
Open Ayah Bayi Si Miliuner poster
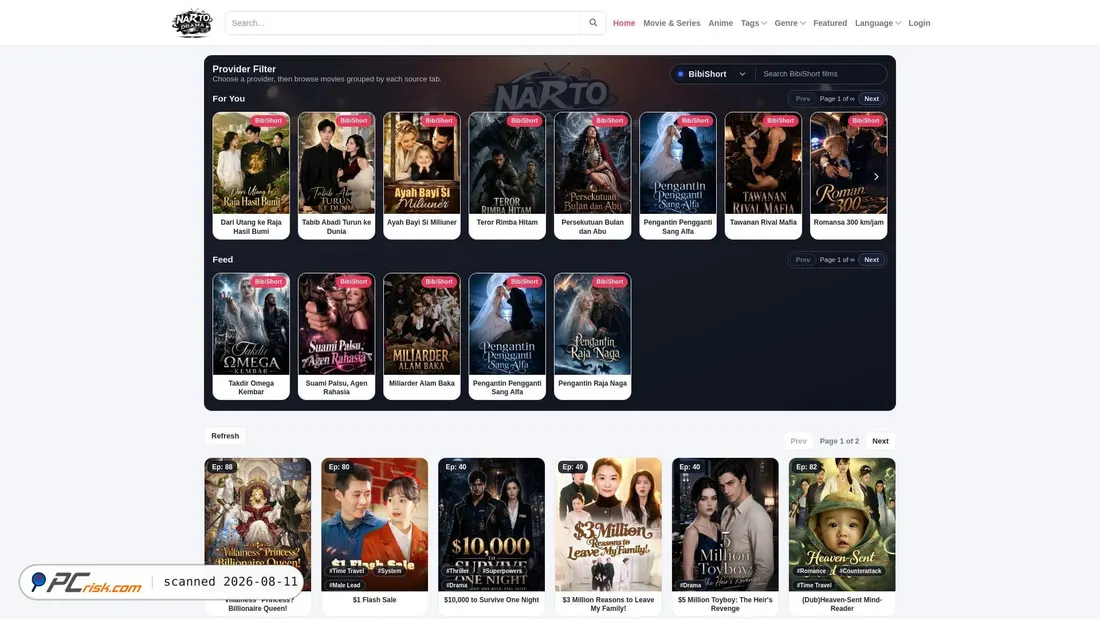tap(422, 163)
